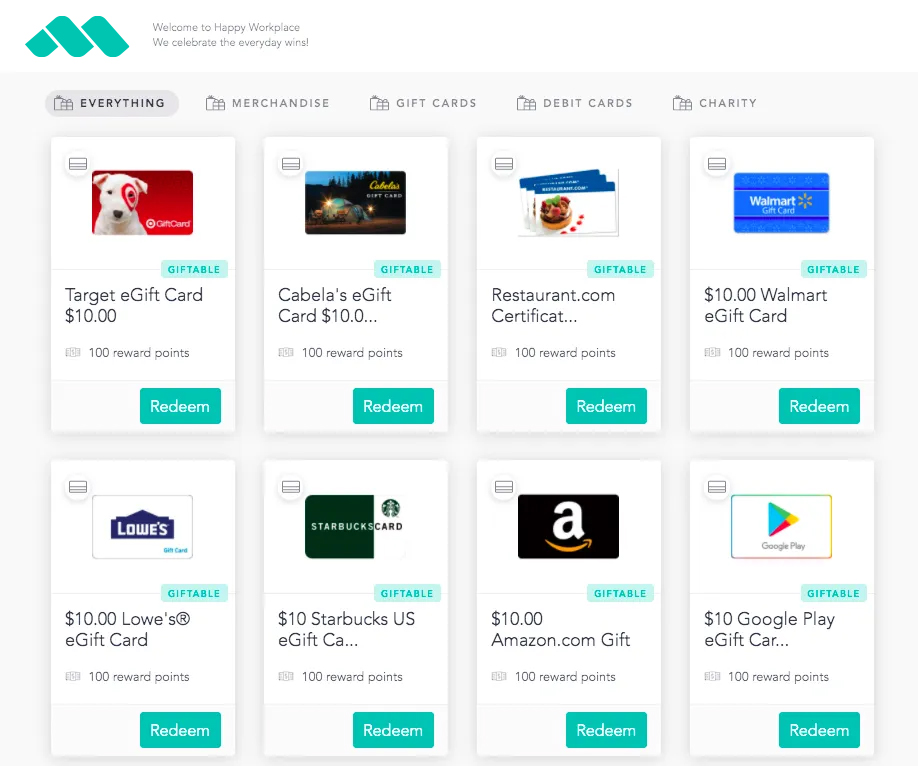Click GIFTABLE badge on Target card
Screen dimensions: 918x766
pos(194,269)
